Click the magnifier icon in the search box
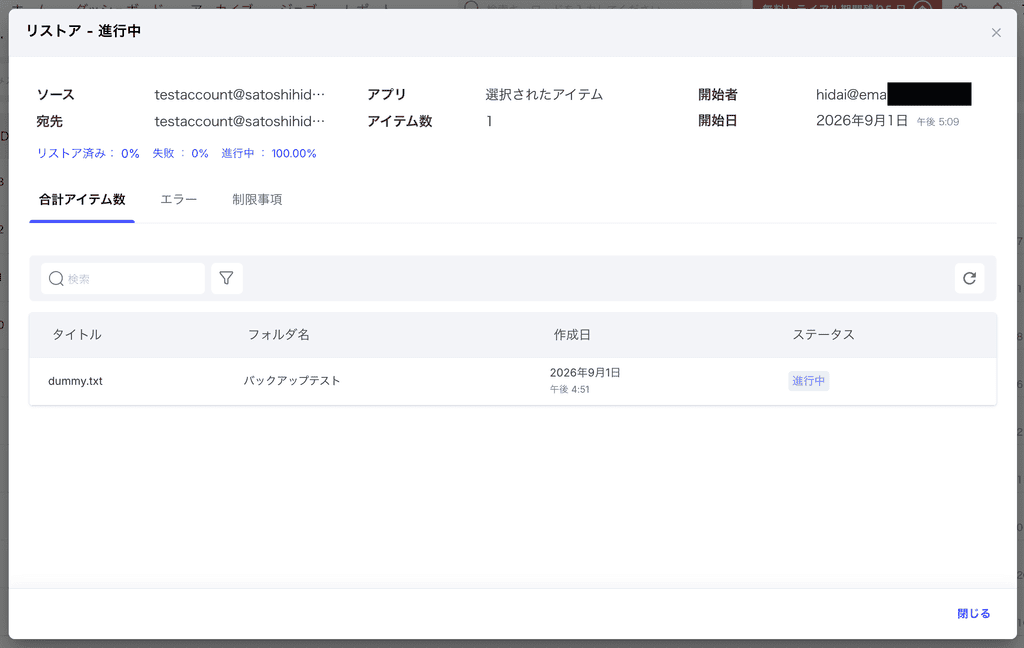This screenshot has width=1024, height=648. coord(56,279)
